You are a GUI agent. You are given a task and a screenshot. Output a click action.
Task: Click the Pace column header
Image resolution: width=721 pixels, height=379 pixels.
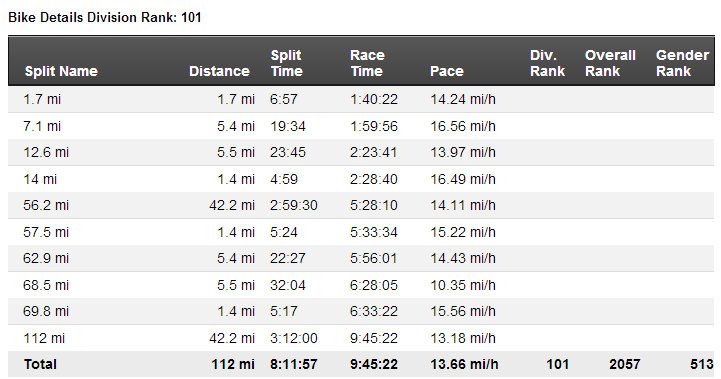click(446, 71)
